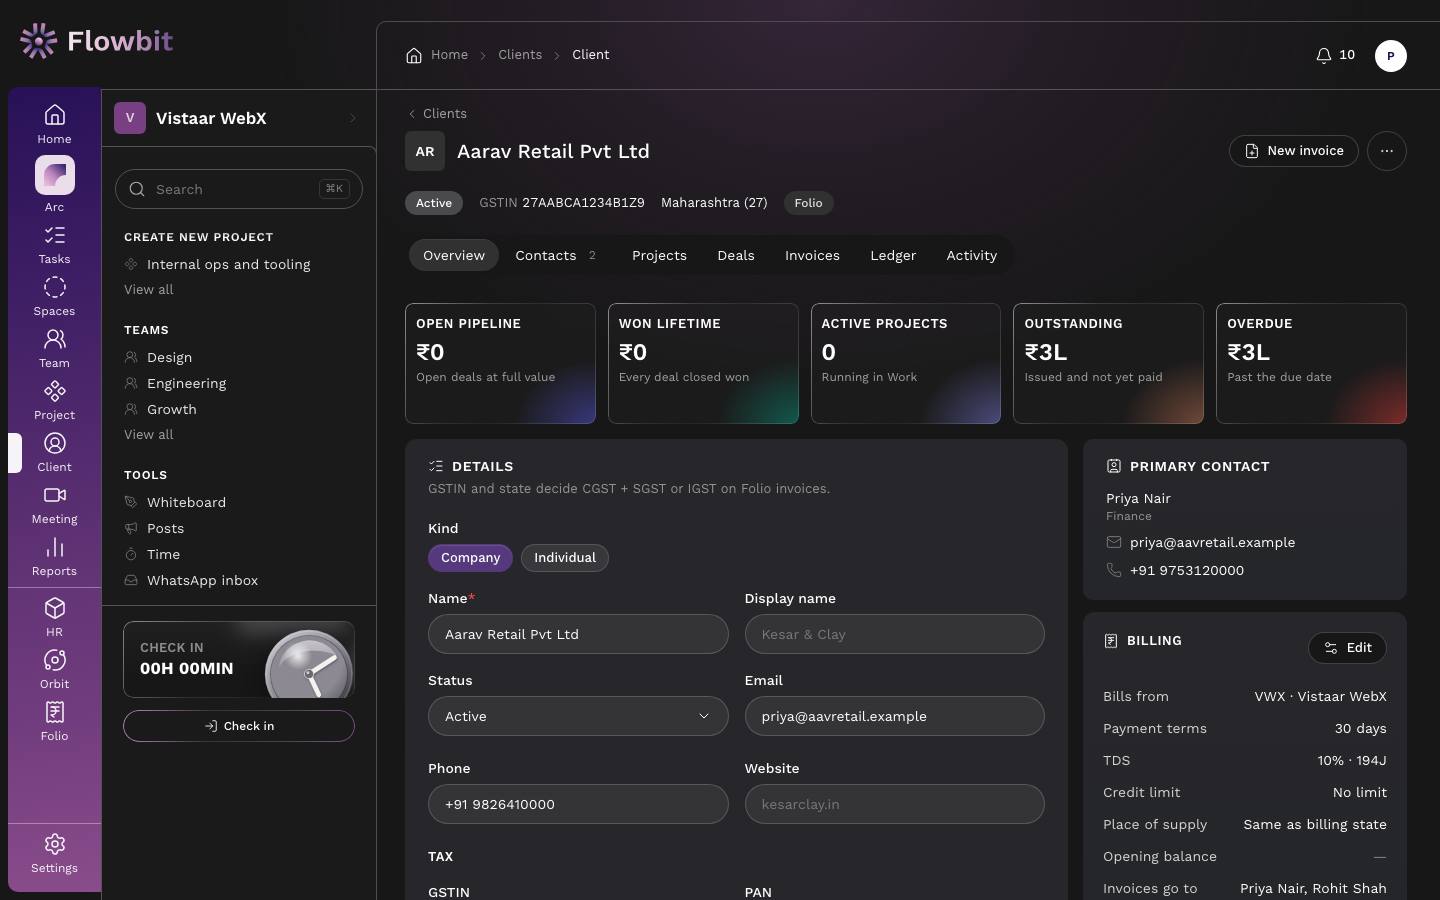
Task: Open Whiteboard in Tools
Action: pos(186,502)
